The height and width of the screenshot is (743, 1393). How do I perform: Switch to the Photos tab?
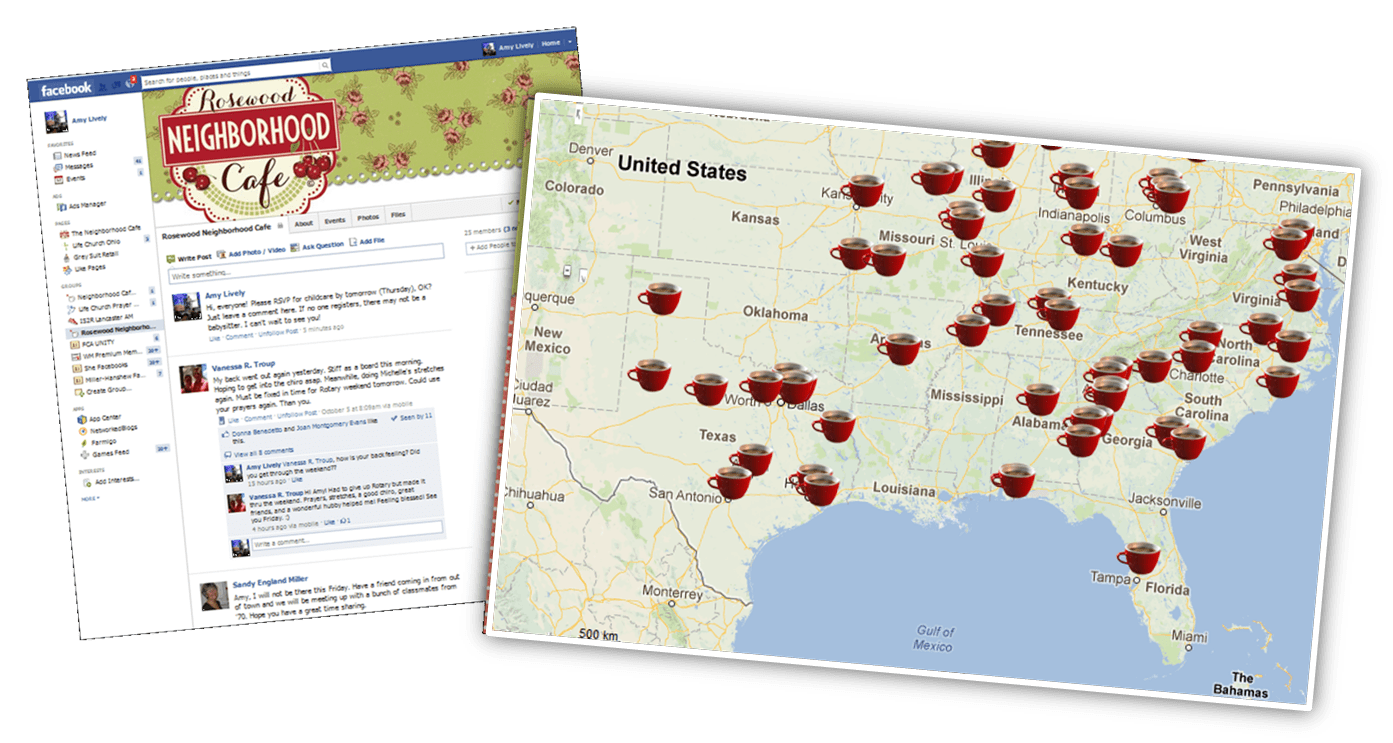point(368,217)
